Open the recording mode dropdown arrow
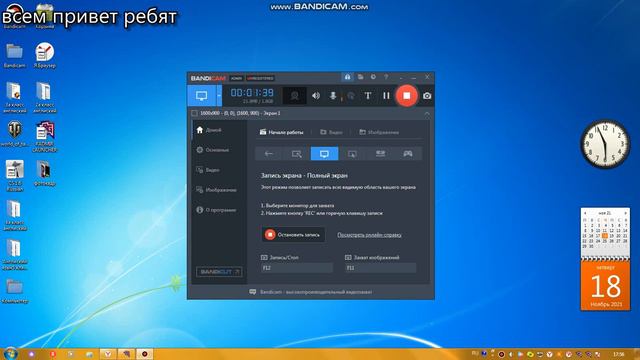The image size is (640, 360). (219, 96)
